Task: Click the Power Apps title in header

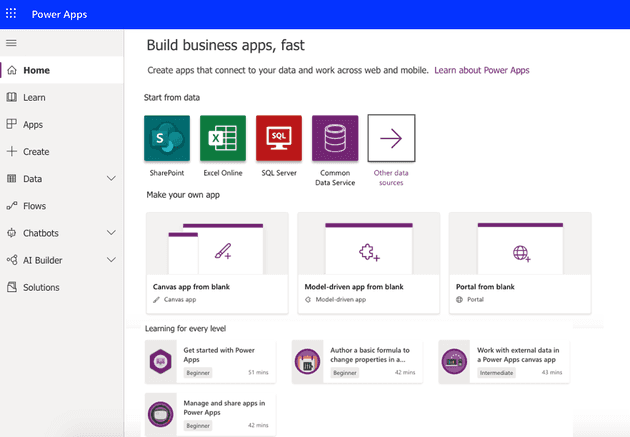Action: (59, 14)
